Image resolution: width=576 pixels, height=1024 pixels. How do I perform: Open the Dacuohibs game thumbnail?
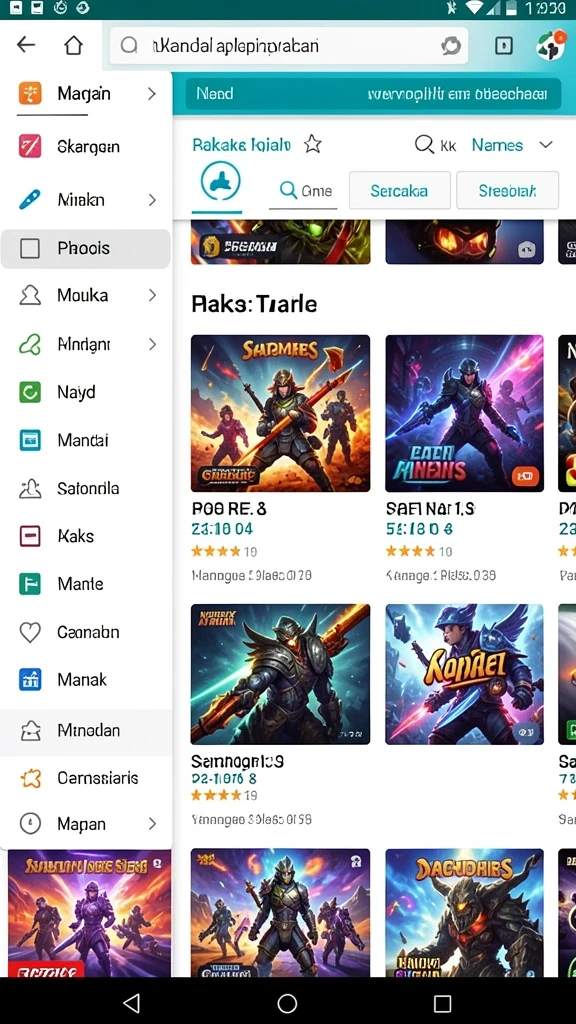(464, 913)
